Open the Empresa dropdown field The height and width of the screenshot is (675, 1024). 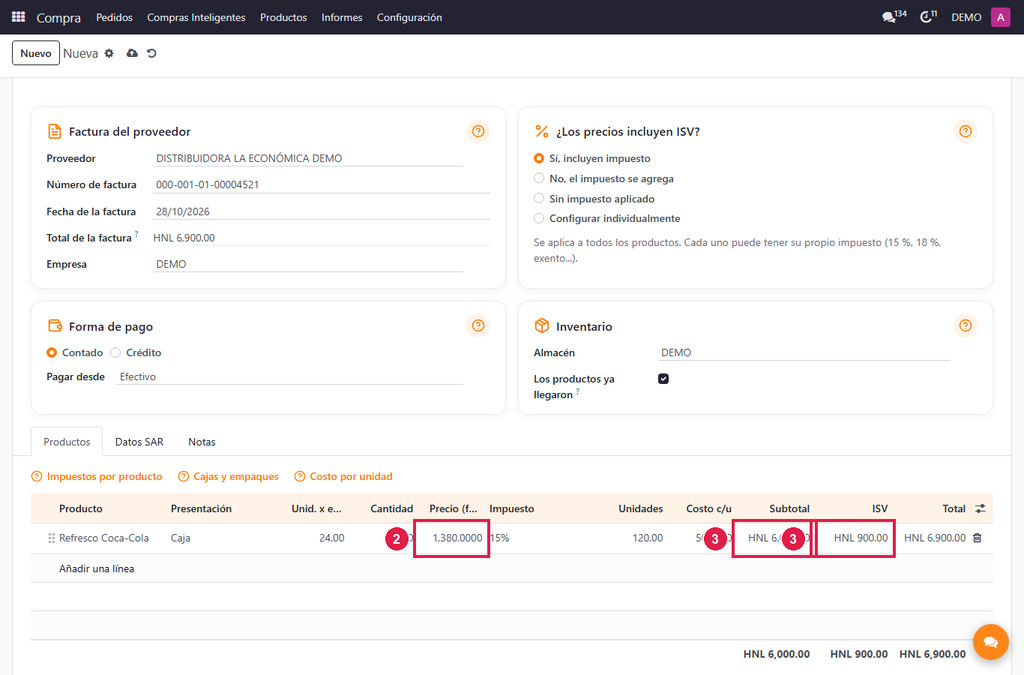[308, 264]
